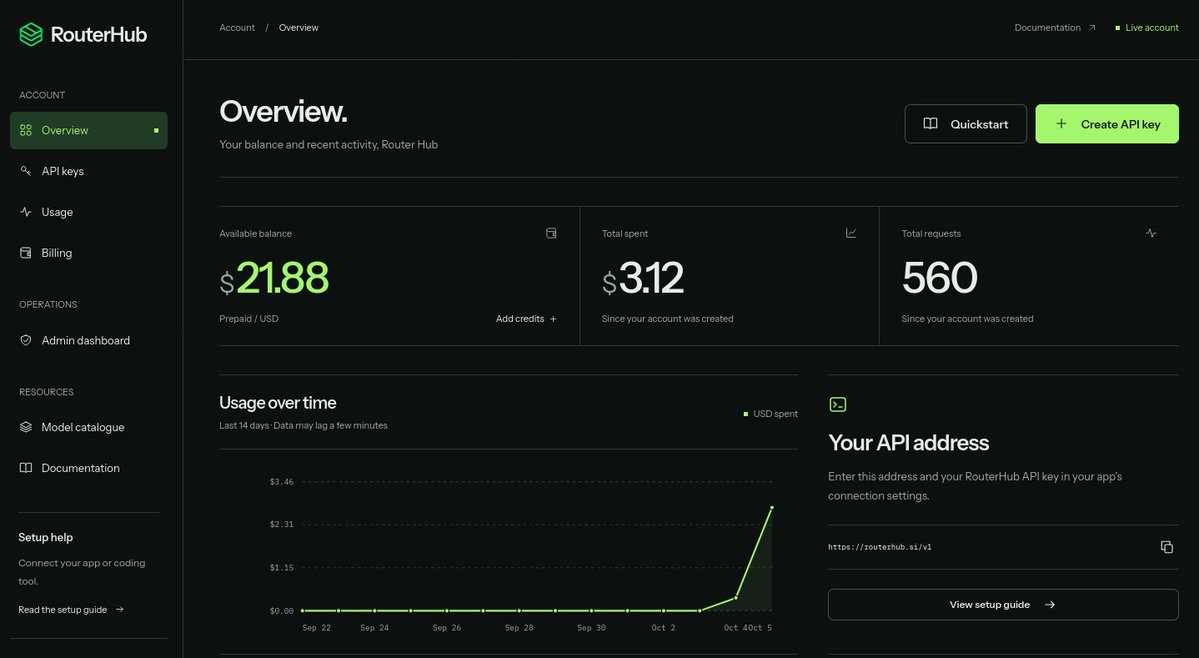Click the plus icon next to Add credits

[554, 319]
